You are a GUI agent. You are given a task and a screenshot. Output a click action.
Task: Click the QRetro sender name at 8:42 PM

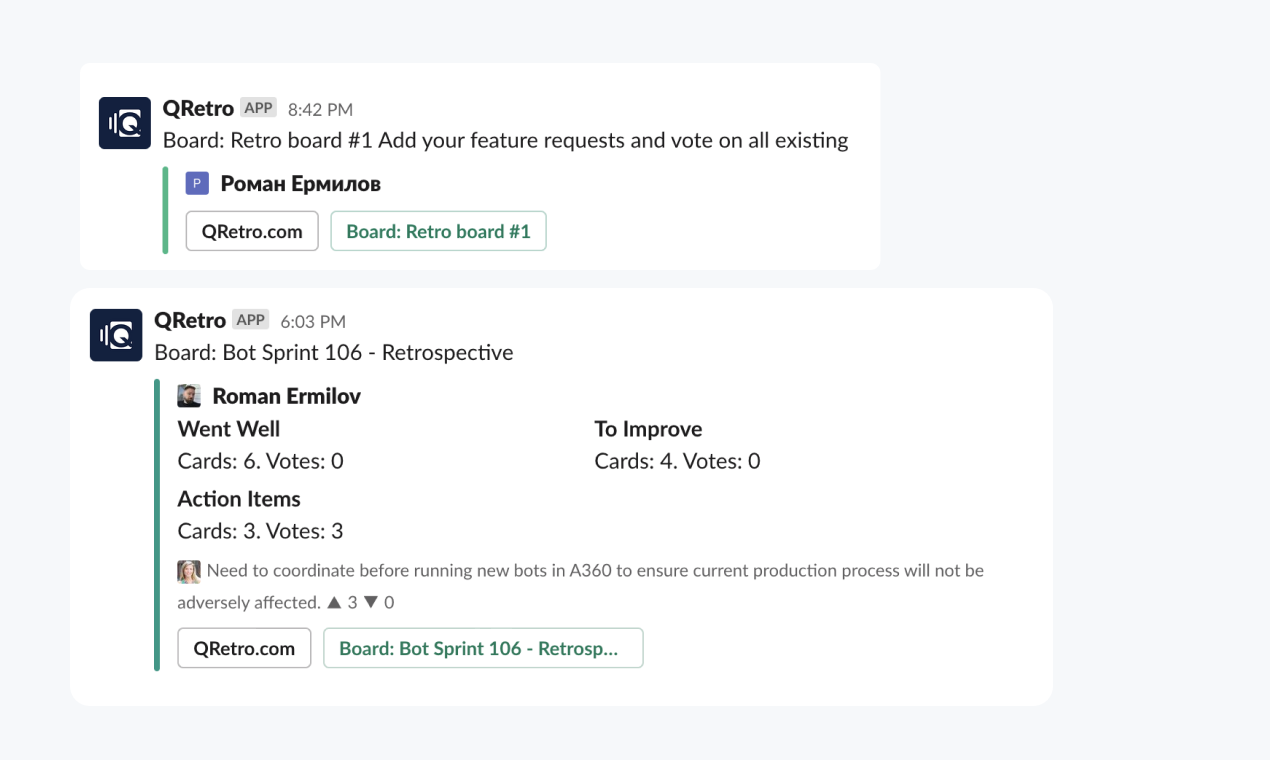pos(198,108)
